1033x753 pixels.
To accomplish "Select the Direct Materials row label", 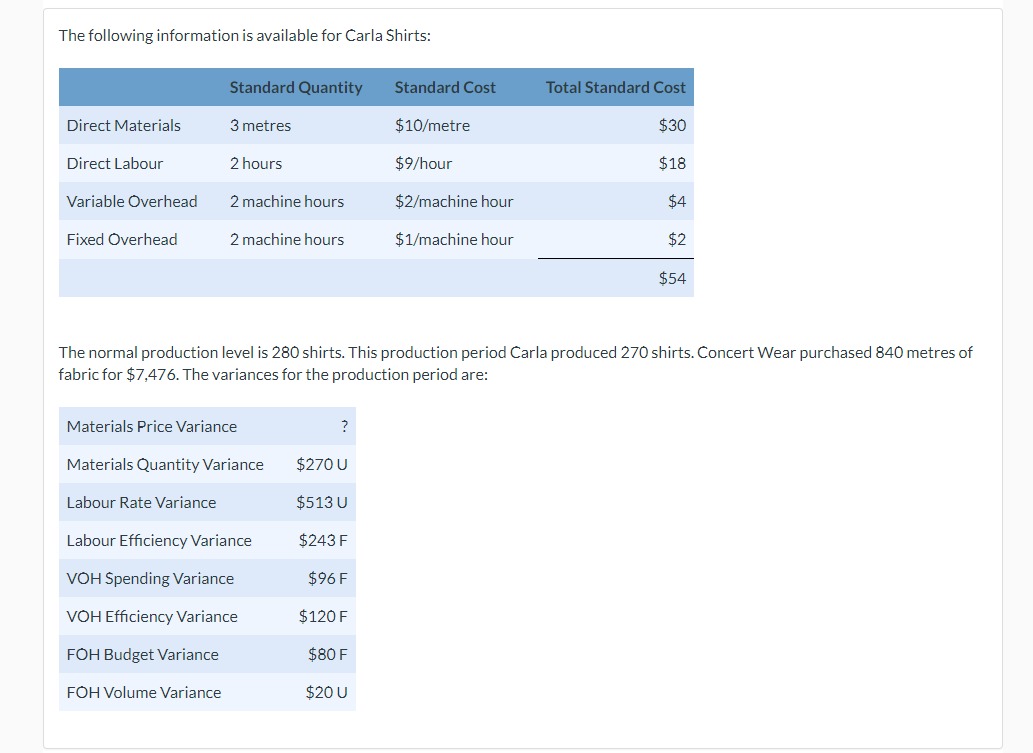I will [122, 125].
